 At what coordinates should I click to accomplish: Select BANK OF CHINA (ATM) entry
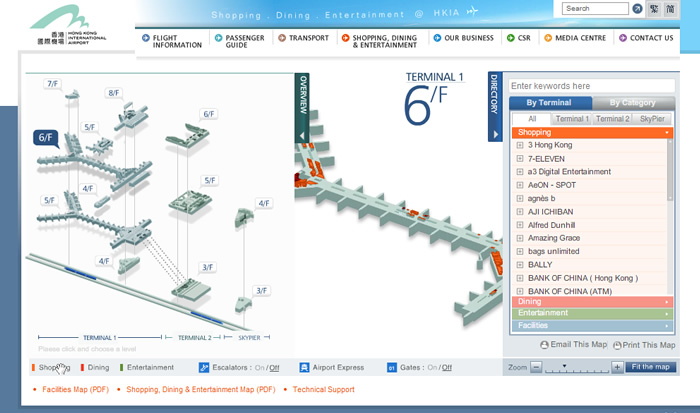pos(570,291)
